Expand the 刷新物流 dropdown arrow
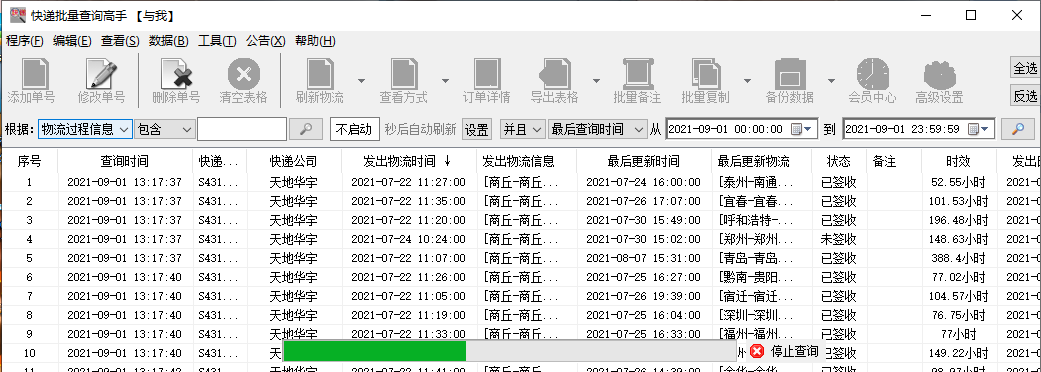 pos(361,81)
